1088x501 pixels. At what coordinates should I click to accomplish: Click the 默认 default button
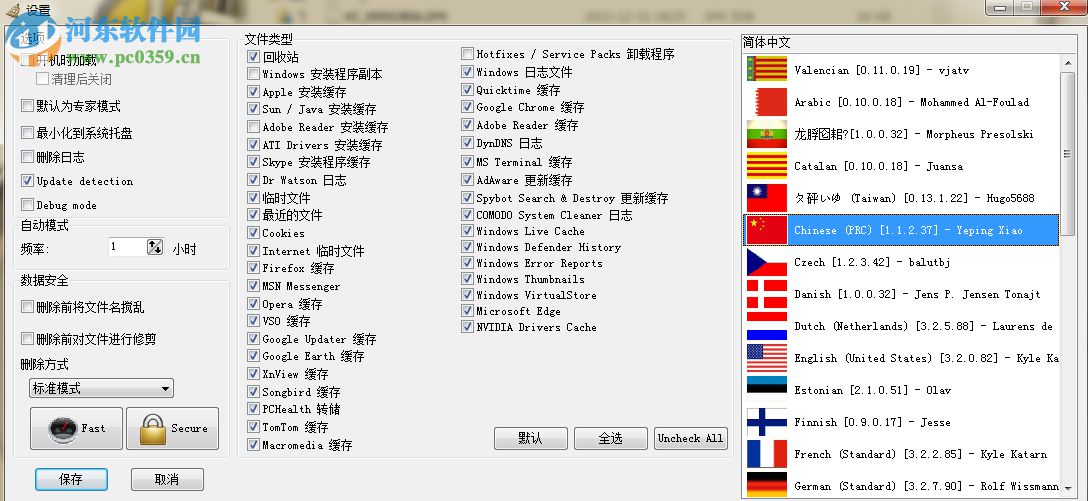(x=531, y=439)
